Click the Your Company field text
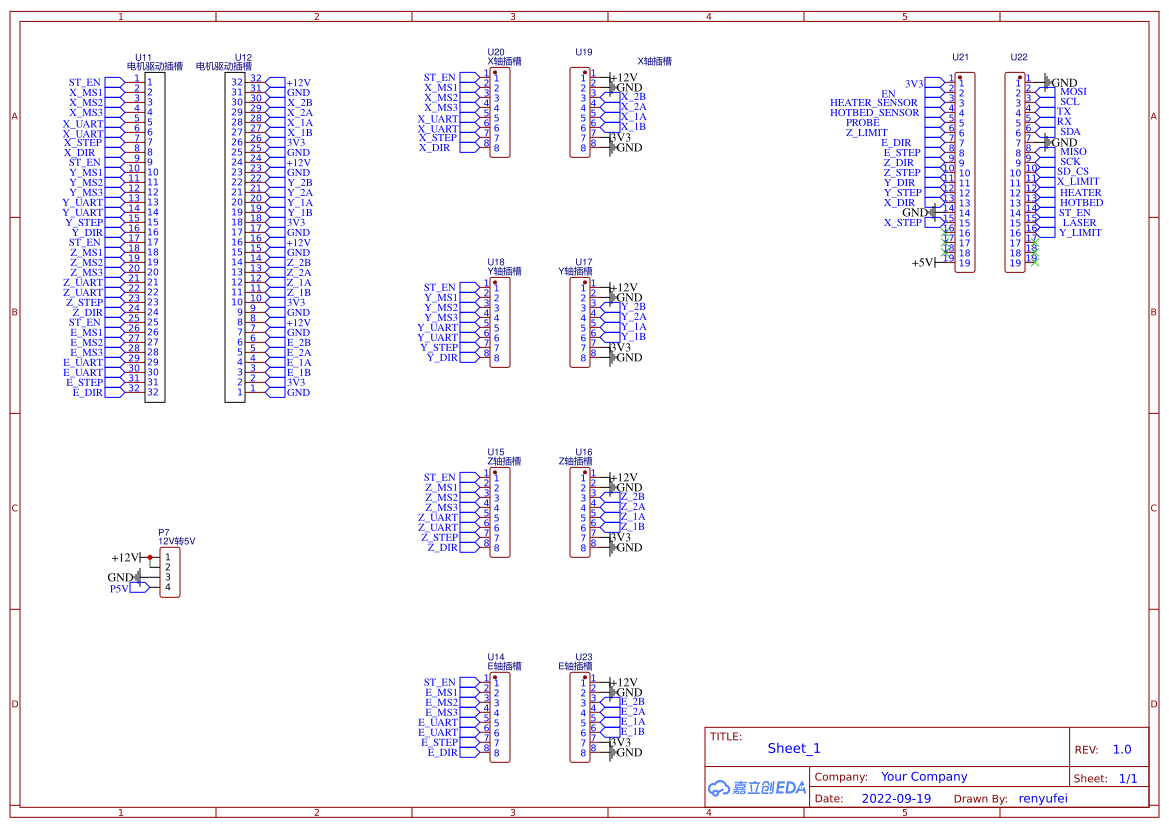 pyautogui.click(x=924, y=777)
